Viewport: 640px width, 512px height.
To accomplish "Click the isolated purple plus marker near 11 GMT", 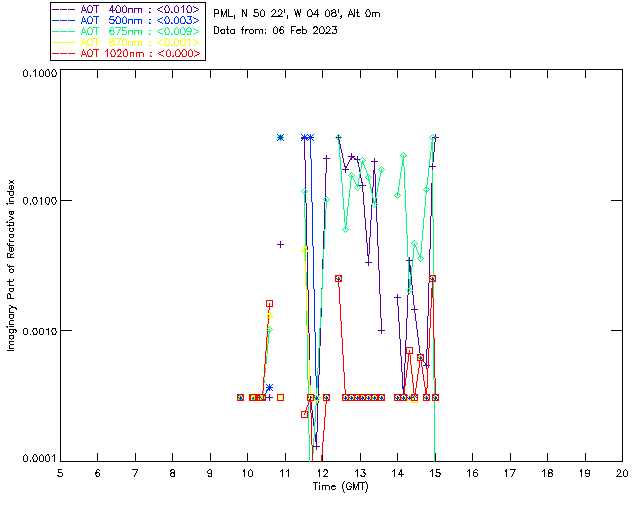I will (281, 244).
